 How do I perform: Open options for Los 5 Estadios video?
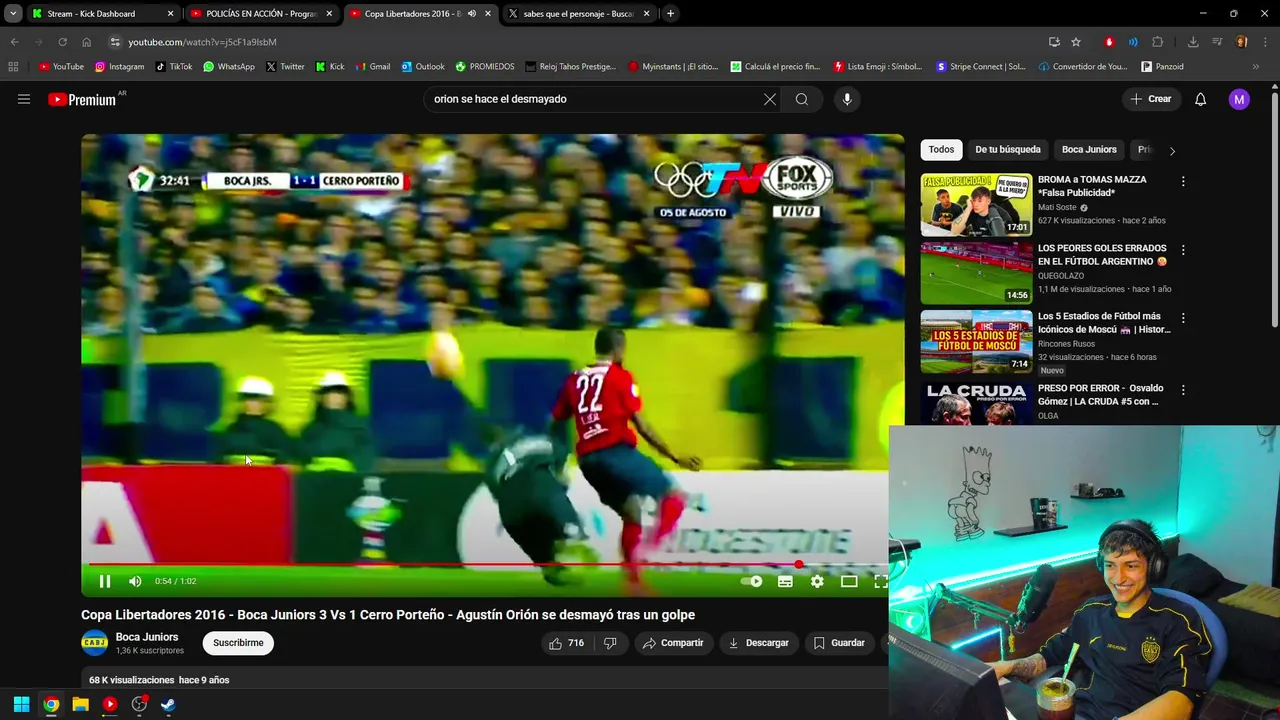[x=1183, y=318]
